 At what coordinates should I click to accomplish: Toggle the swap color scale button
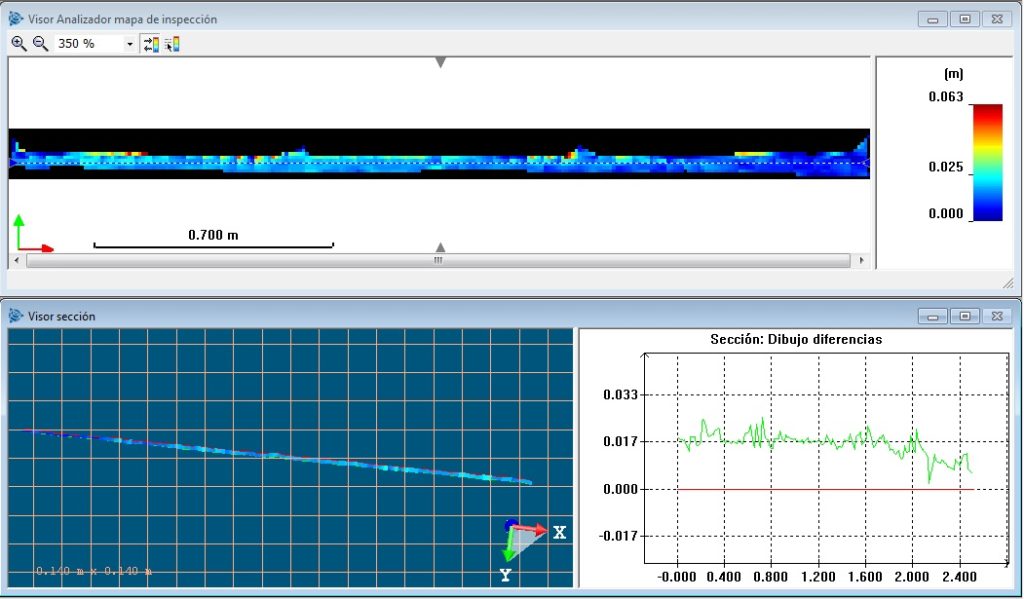point(151,44)
